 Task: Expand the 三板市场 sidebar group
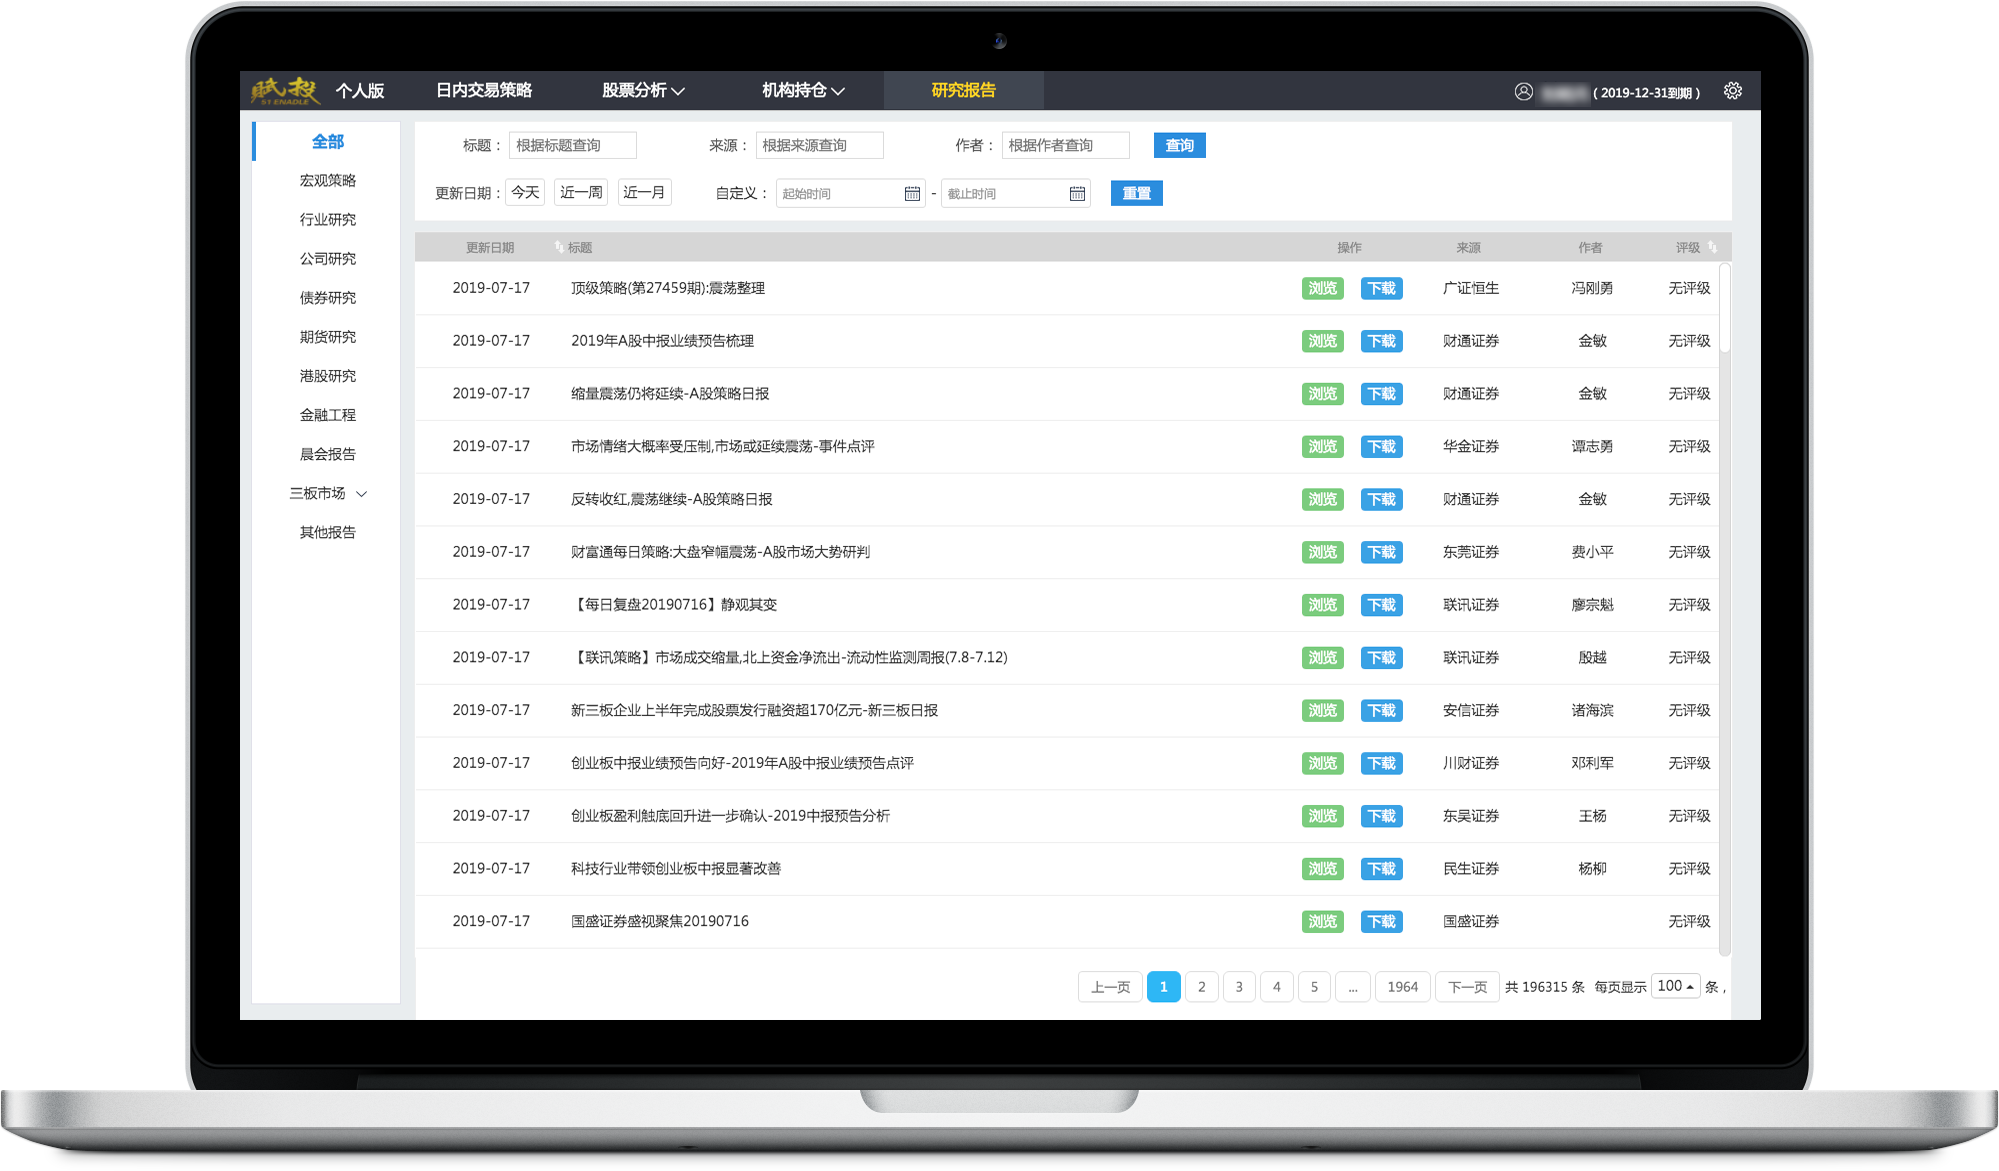coord(328,493)
